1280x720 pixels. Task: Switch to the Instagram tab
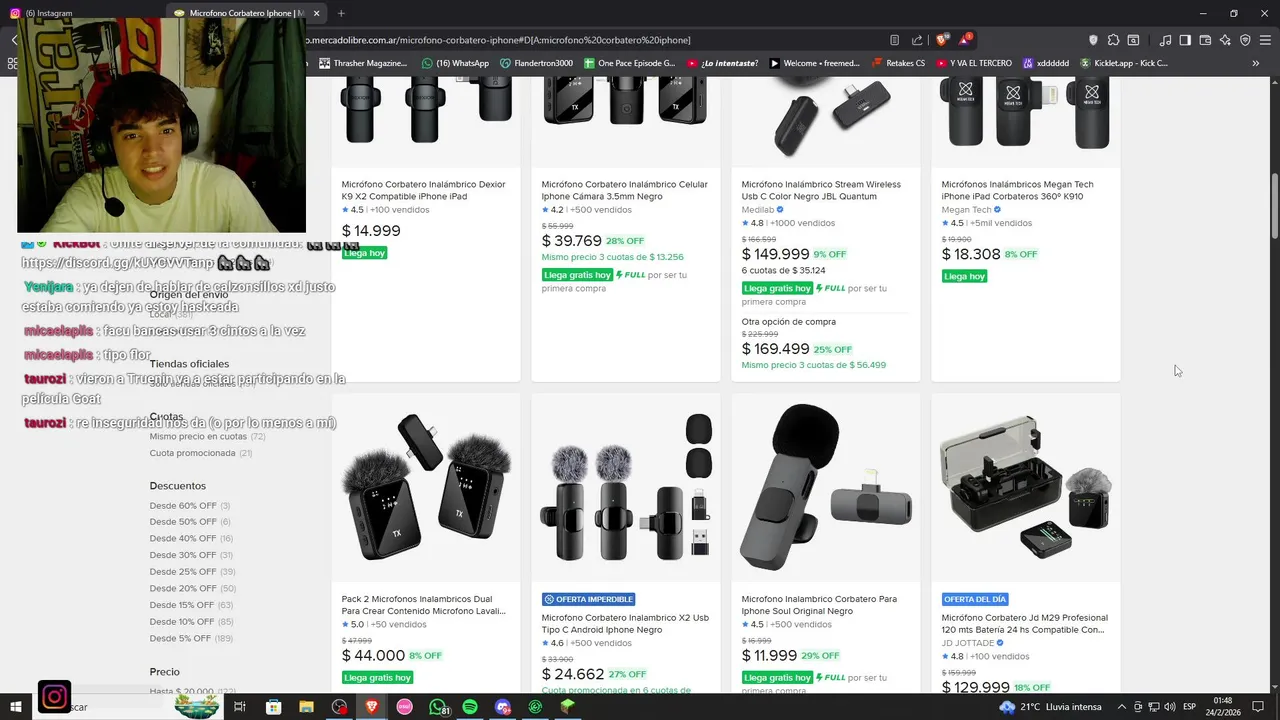tap(85, 13)
